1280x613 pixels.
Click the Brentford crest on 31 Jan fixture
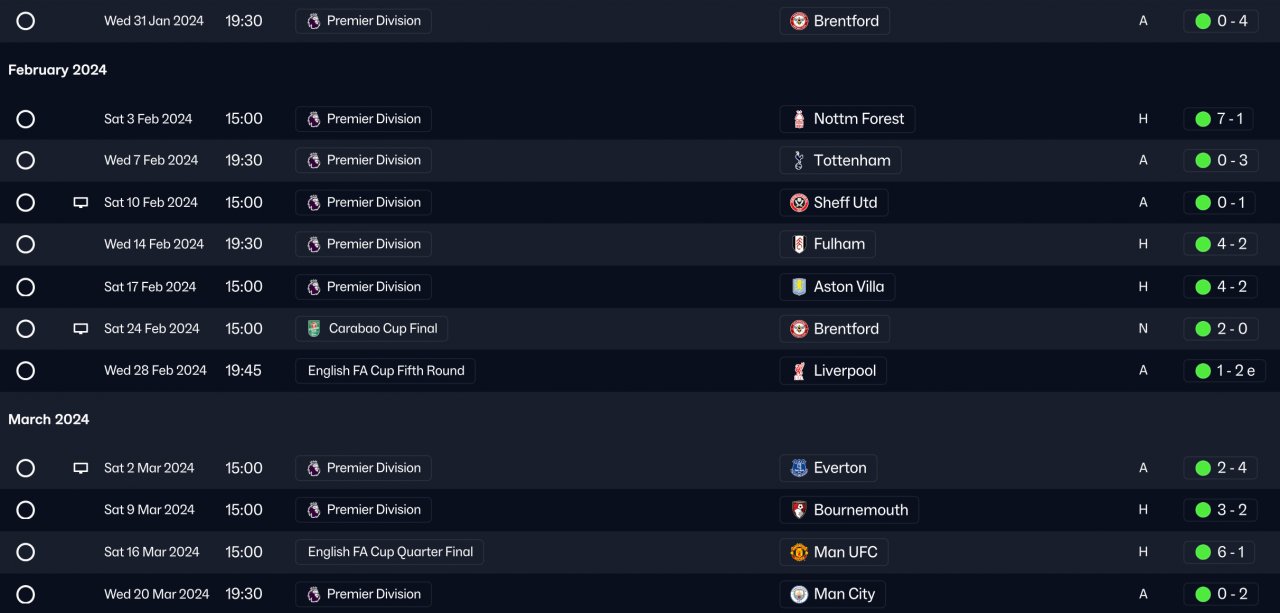click(x=799, y=21)
